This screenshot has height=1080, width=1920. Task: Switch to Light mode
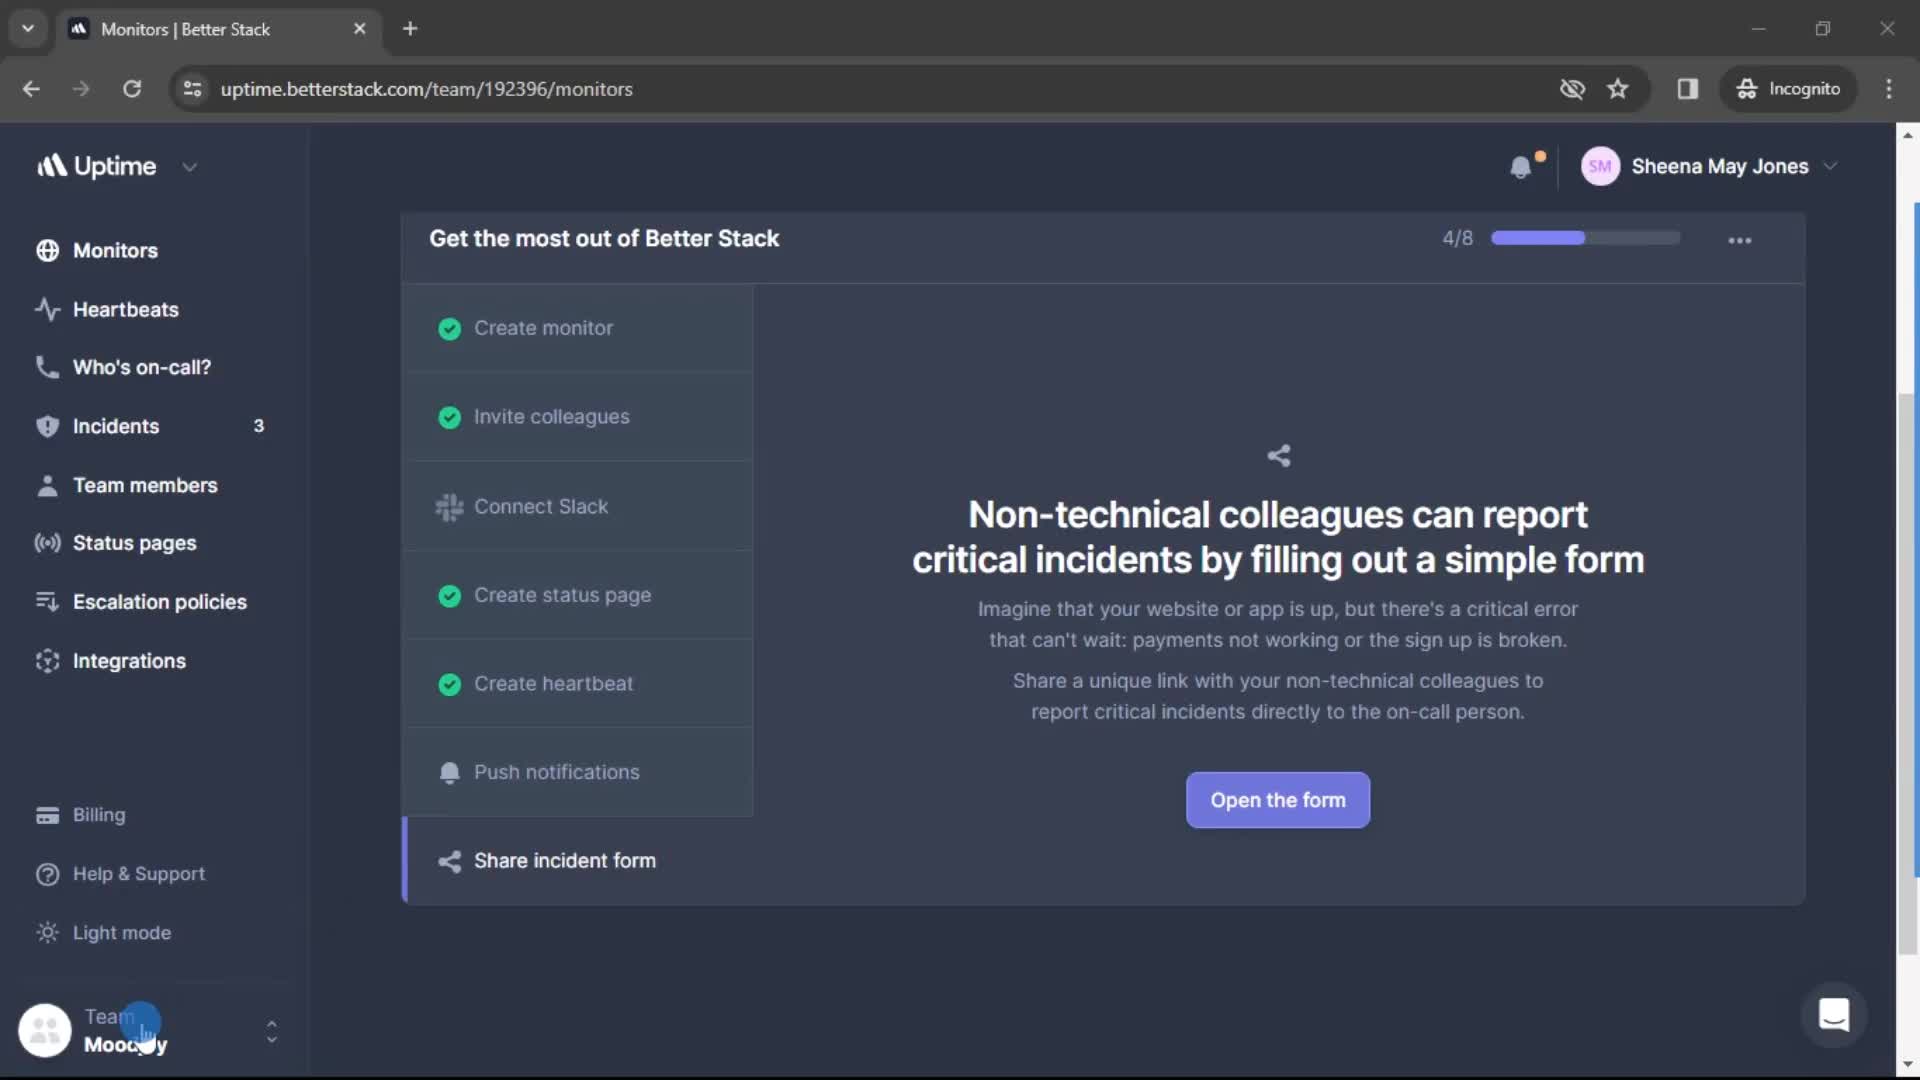121,933
